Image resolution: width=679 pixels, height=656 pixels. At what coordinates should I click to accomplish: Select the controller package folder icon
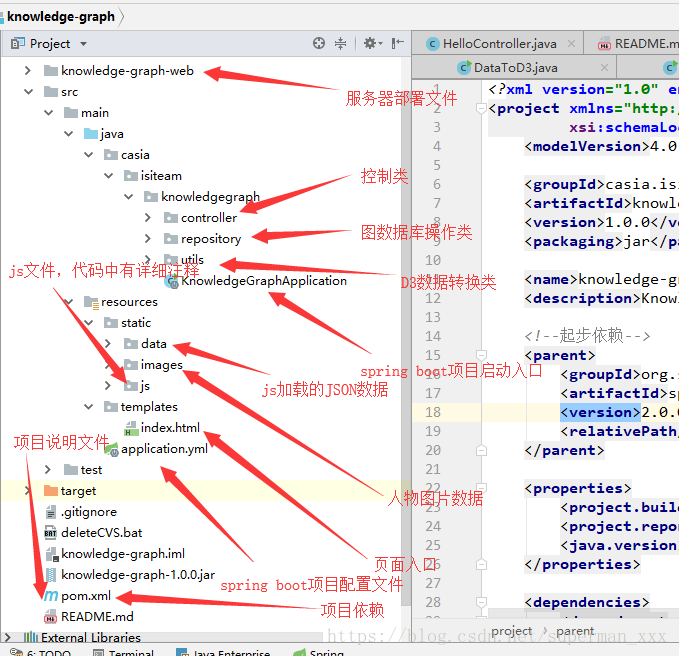(171, 217)
